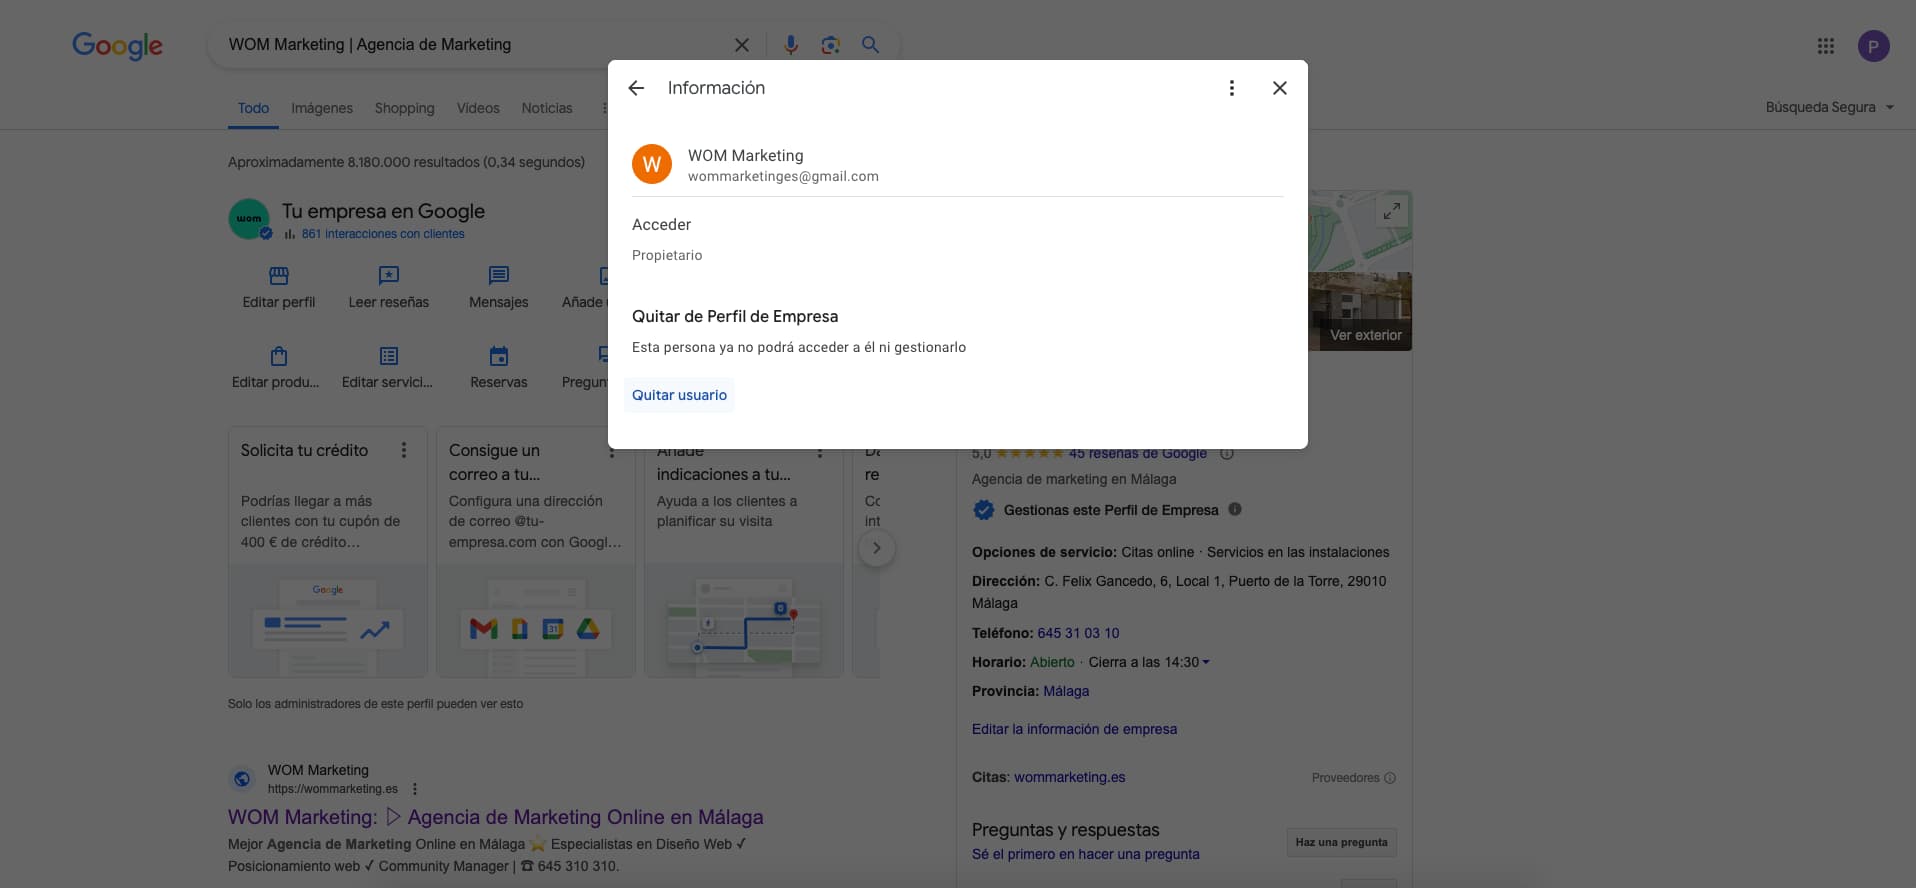Open the Añade action in business panel

point(584,287)
